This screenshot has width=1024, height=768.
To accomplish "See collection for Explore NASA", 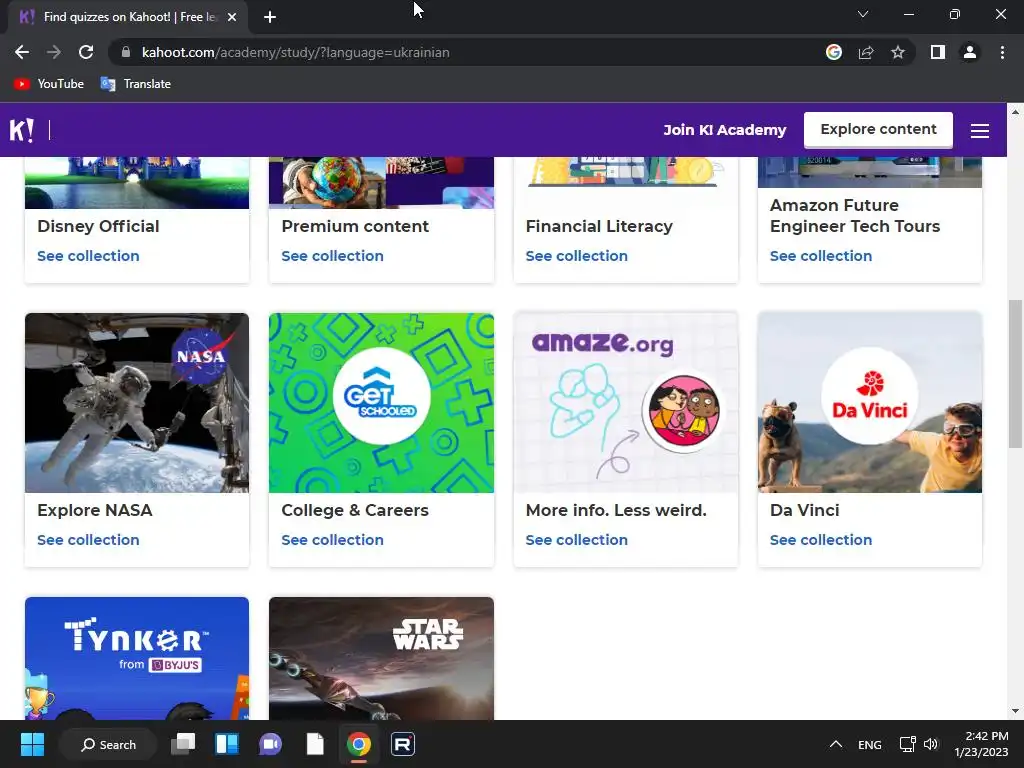I will (88, 540).
